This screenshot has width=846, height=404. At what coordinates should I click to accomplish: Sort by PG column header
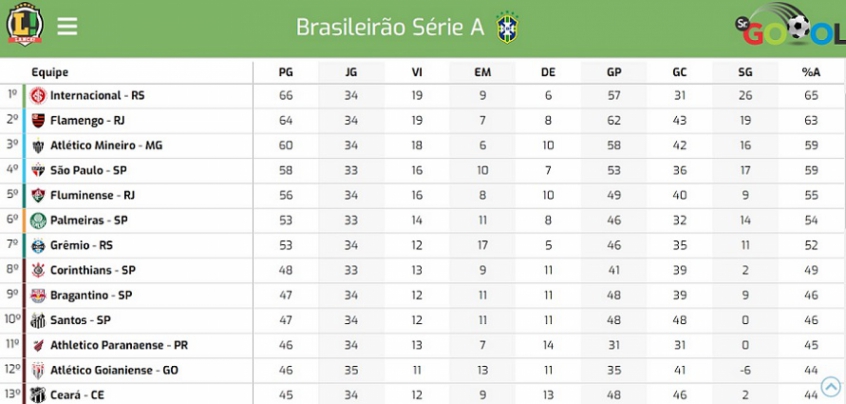[x=286, y=72]
